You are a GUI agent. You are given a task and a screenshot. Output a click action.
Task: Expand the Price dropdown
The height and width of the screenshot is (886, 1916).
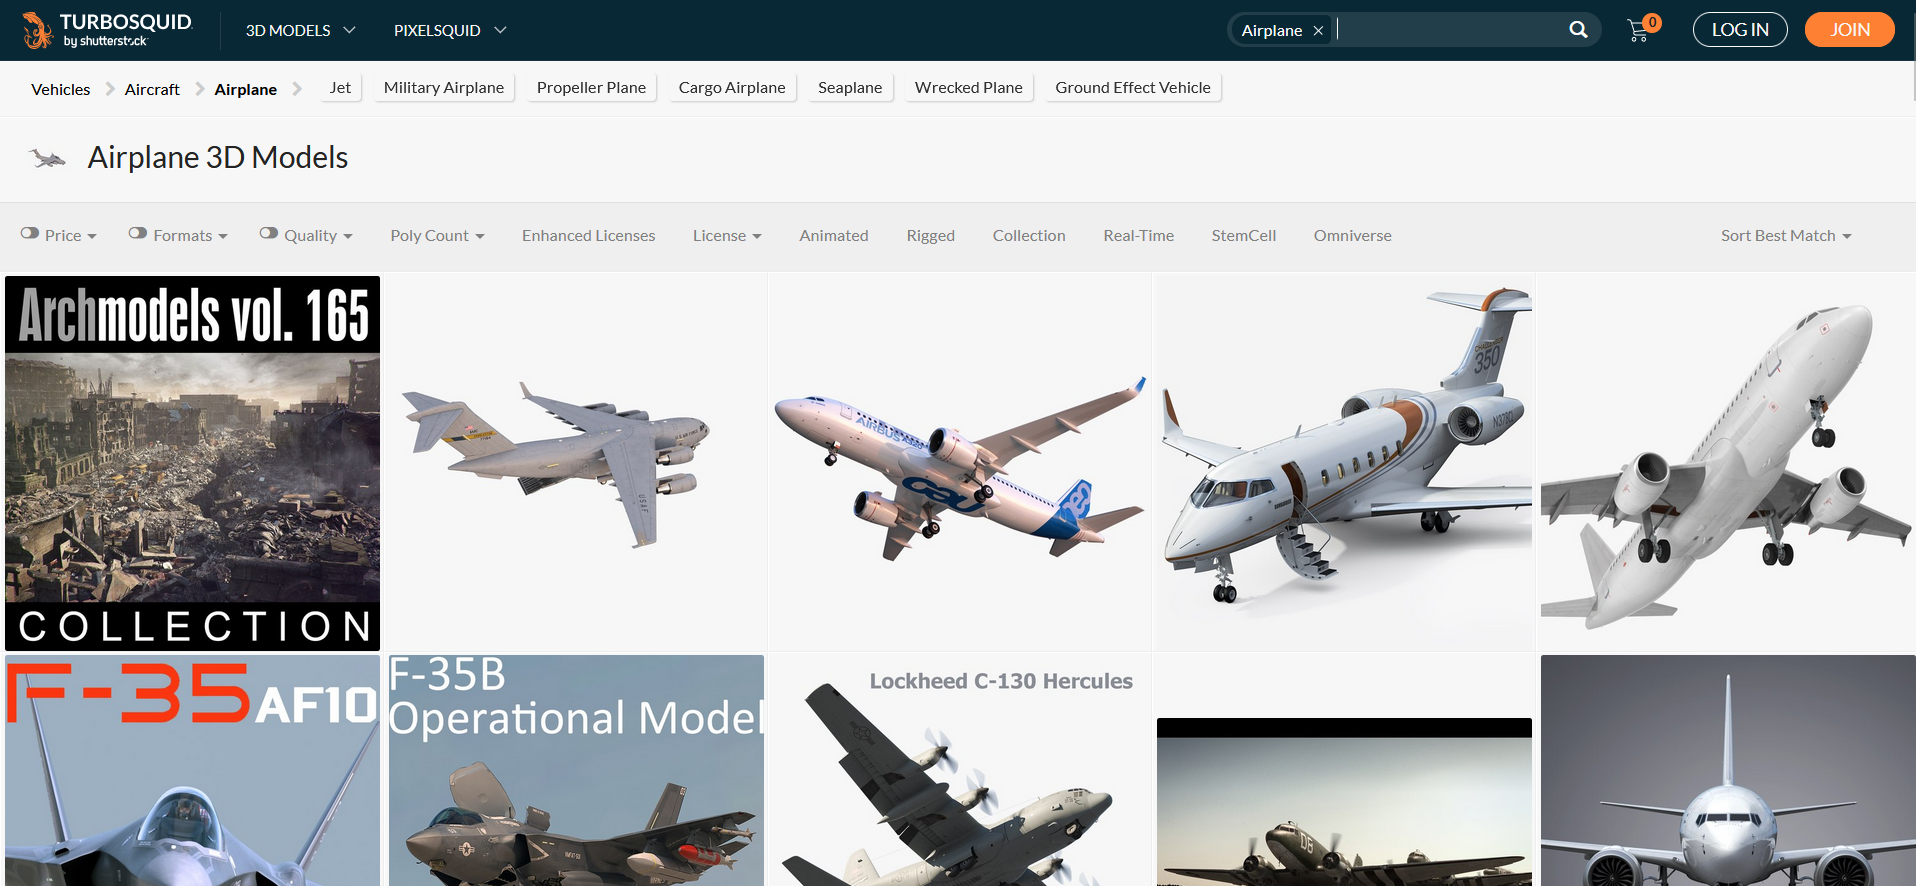point(71,236)
